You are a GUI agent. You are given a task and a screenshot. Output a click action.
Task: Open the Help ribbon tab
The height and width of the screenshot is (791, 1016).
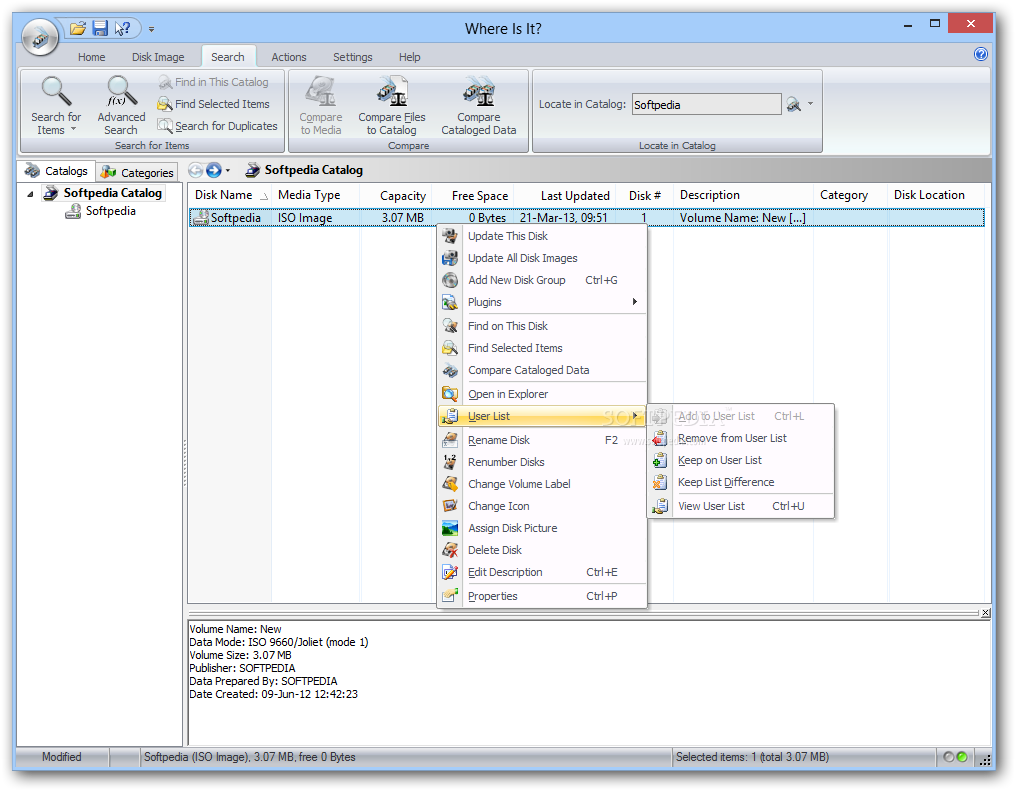[409, 57]
